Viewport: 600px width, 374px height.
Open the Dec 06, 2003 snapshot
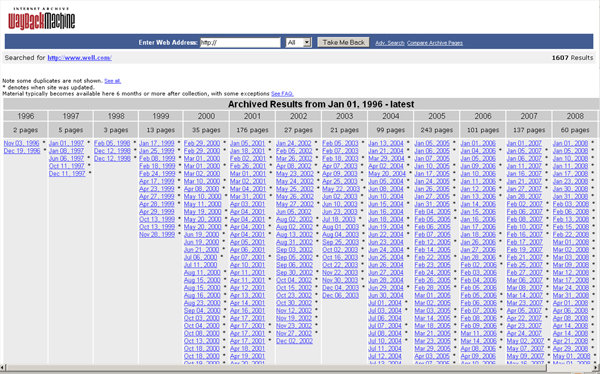coord(340,296)
